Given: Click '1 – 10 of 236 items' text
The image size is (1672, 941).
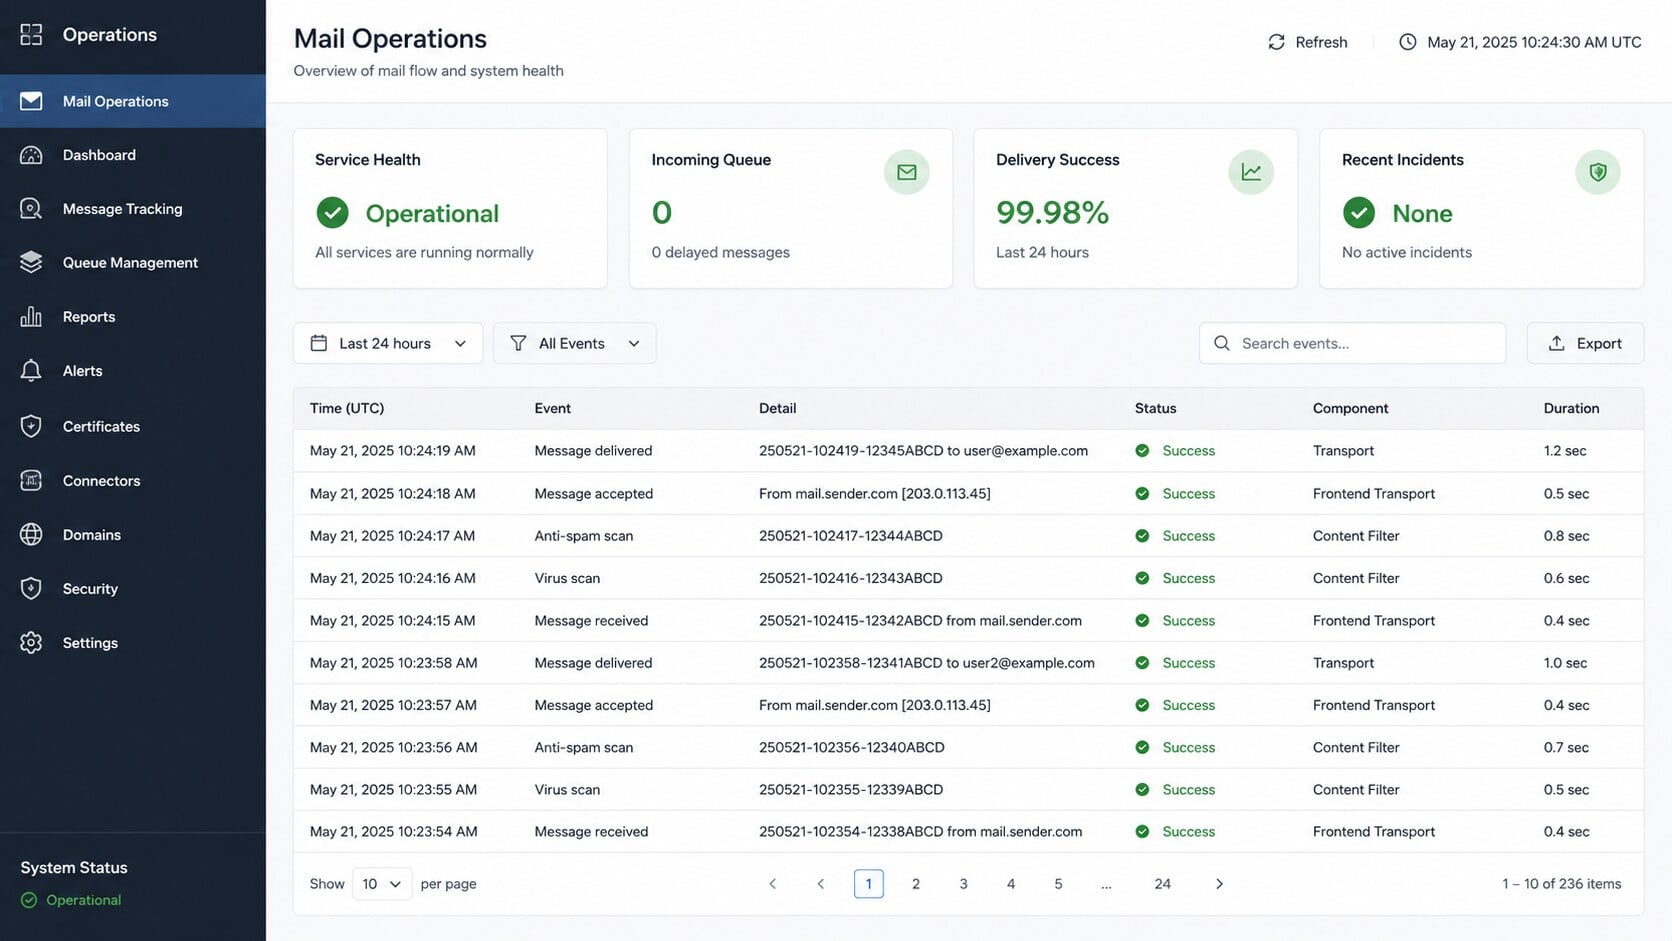Looking at the screenshot, I should click(x=1561, y=884).
